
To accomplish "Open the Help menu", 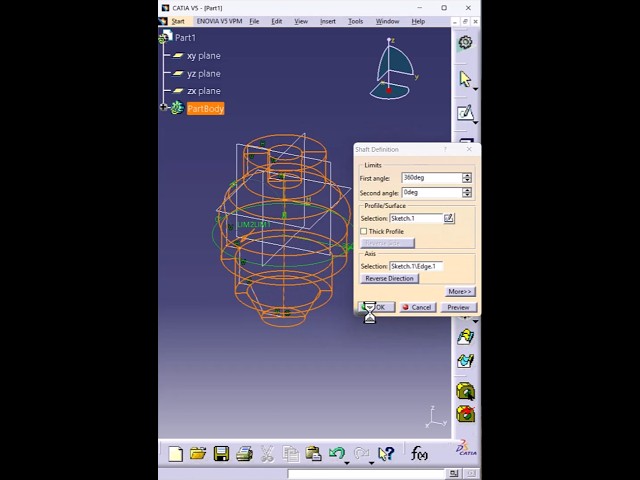I will click(x=418, y=21).
